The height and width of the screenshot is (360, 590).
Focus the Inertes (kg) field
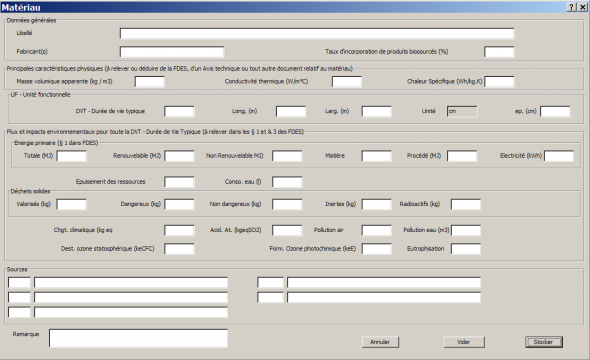(x=377, y=204)
